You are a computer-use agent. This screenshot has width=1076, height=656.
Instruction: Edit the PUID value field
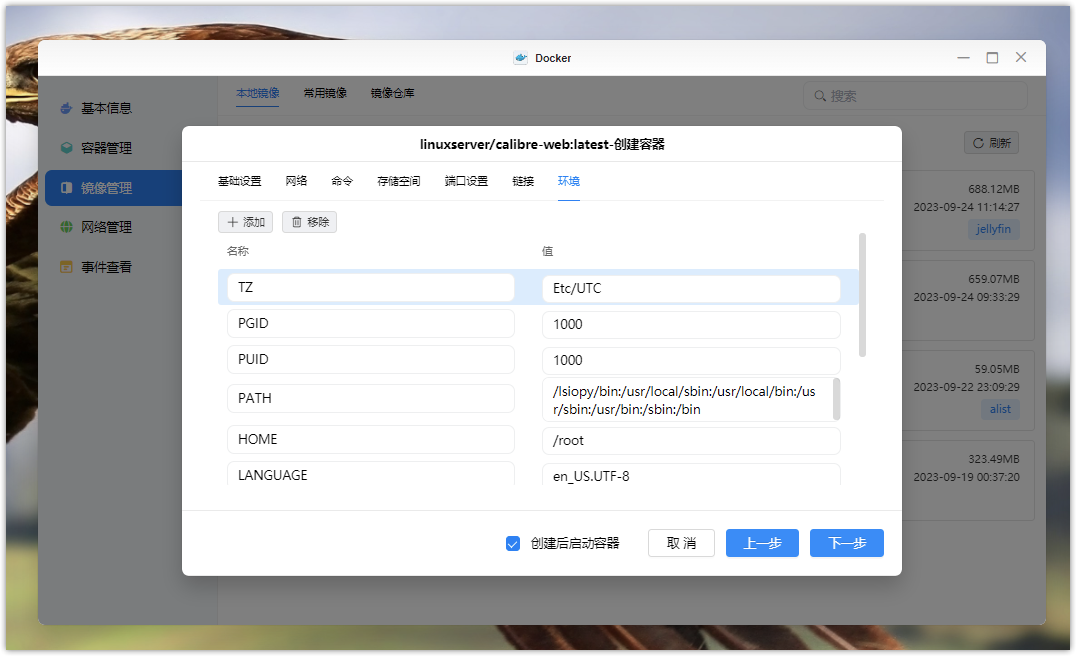coord(691,360)
